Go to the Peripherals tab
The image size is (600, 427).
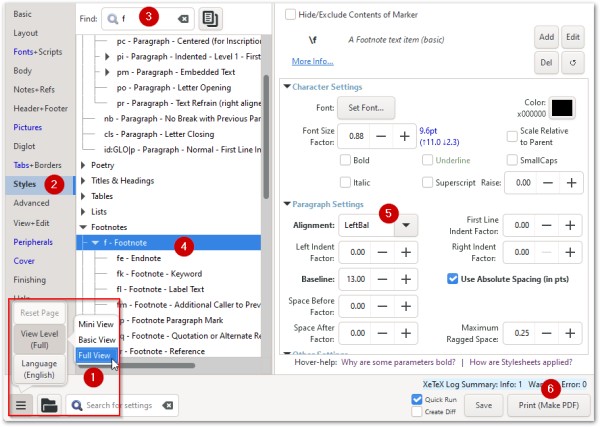tap(33, 242)
